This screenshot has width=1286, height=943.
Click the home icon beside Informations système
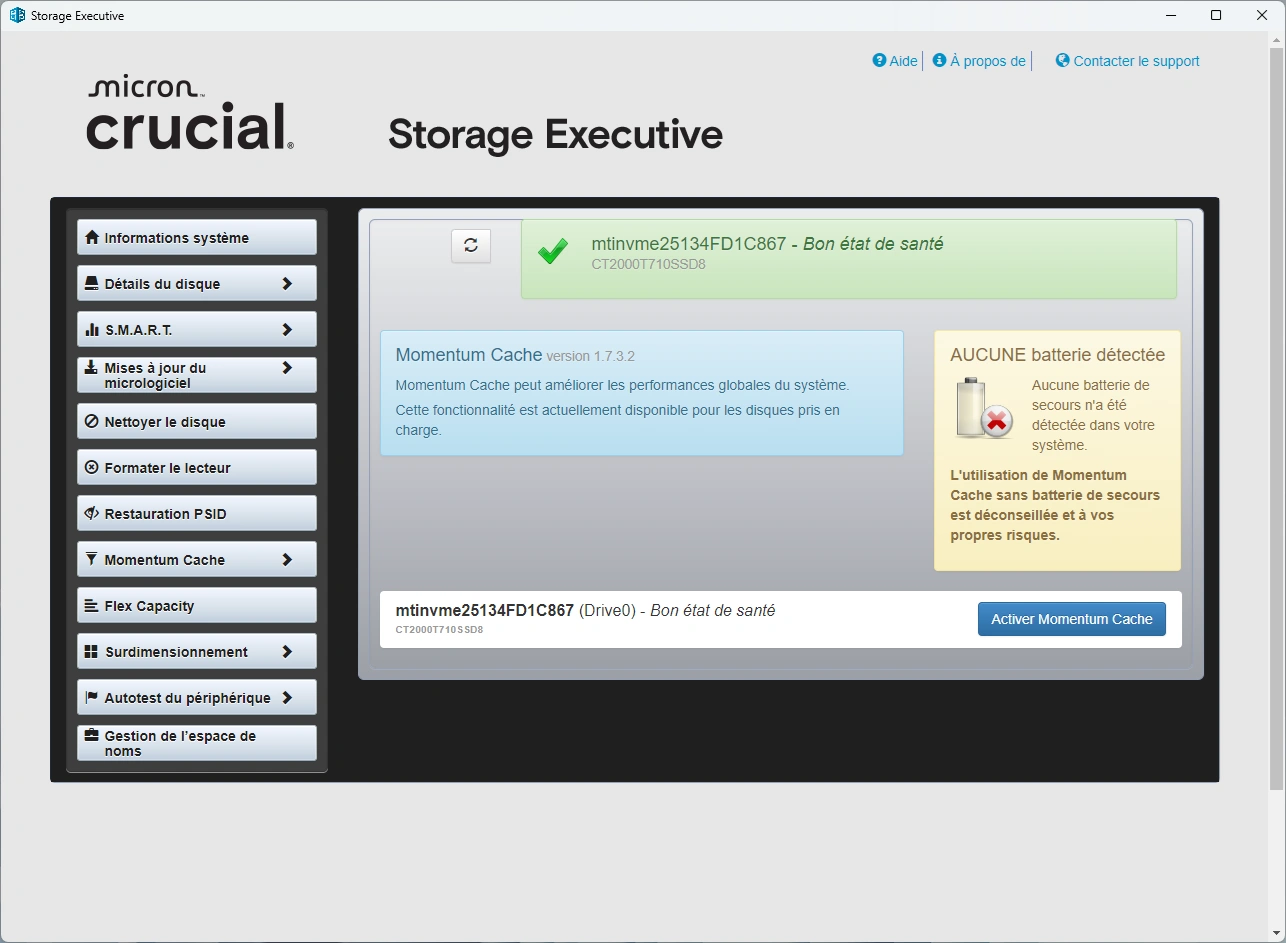pyautogui.click(x=92, y=238)
